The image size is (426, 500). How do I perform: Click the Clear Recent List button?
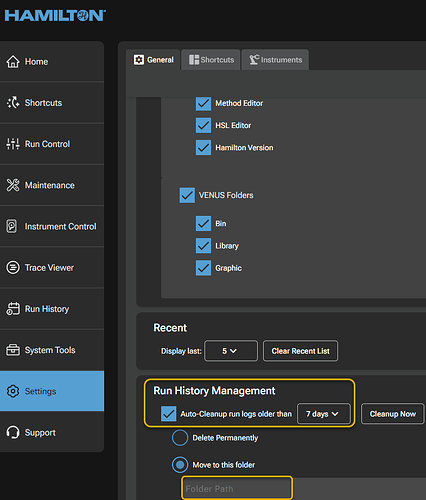[300, 351]
